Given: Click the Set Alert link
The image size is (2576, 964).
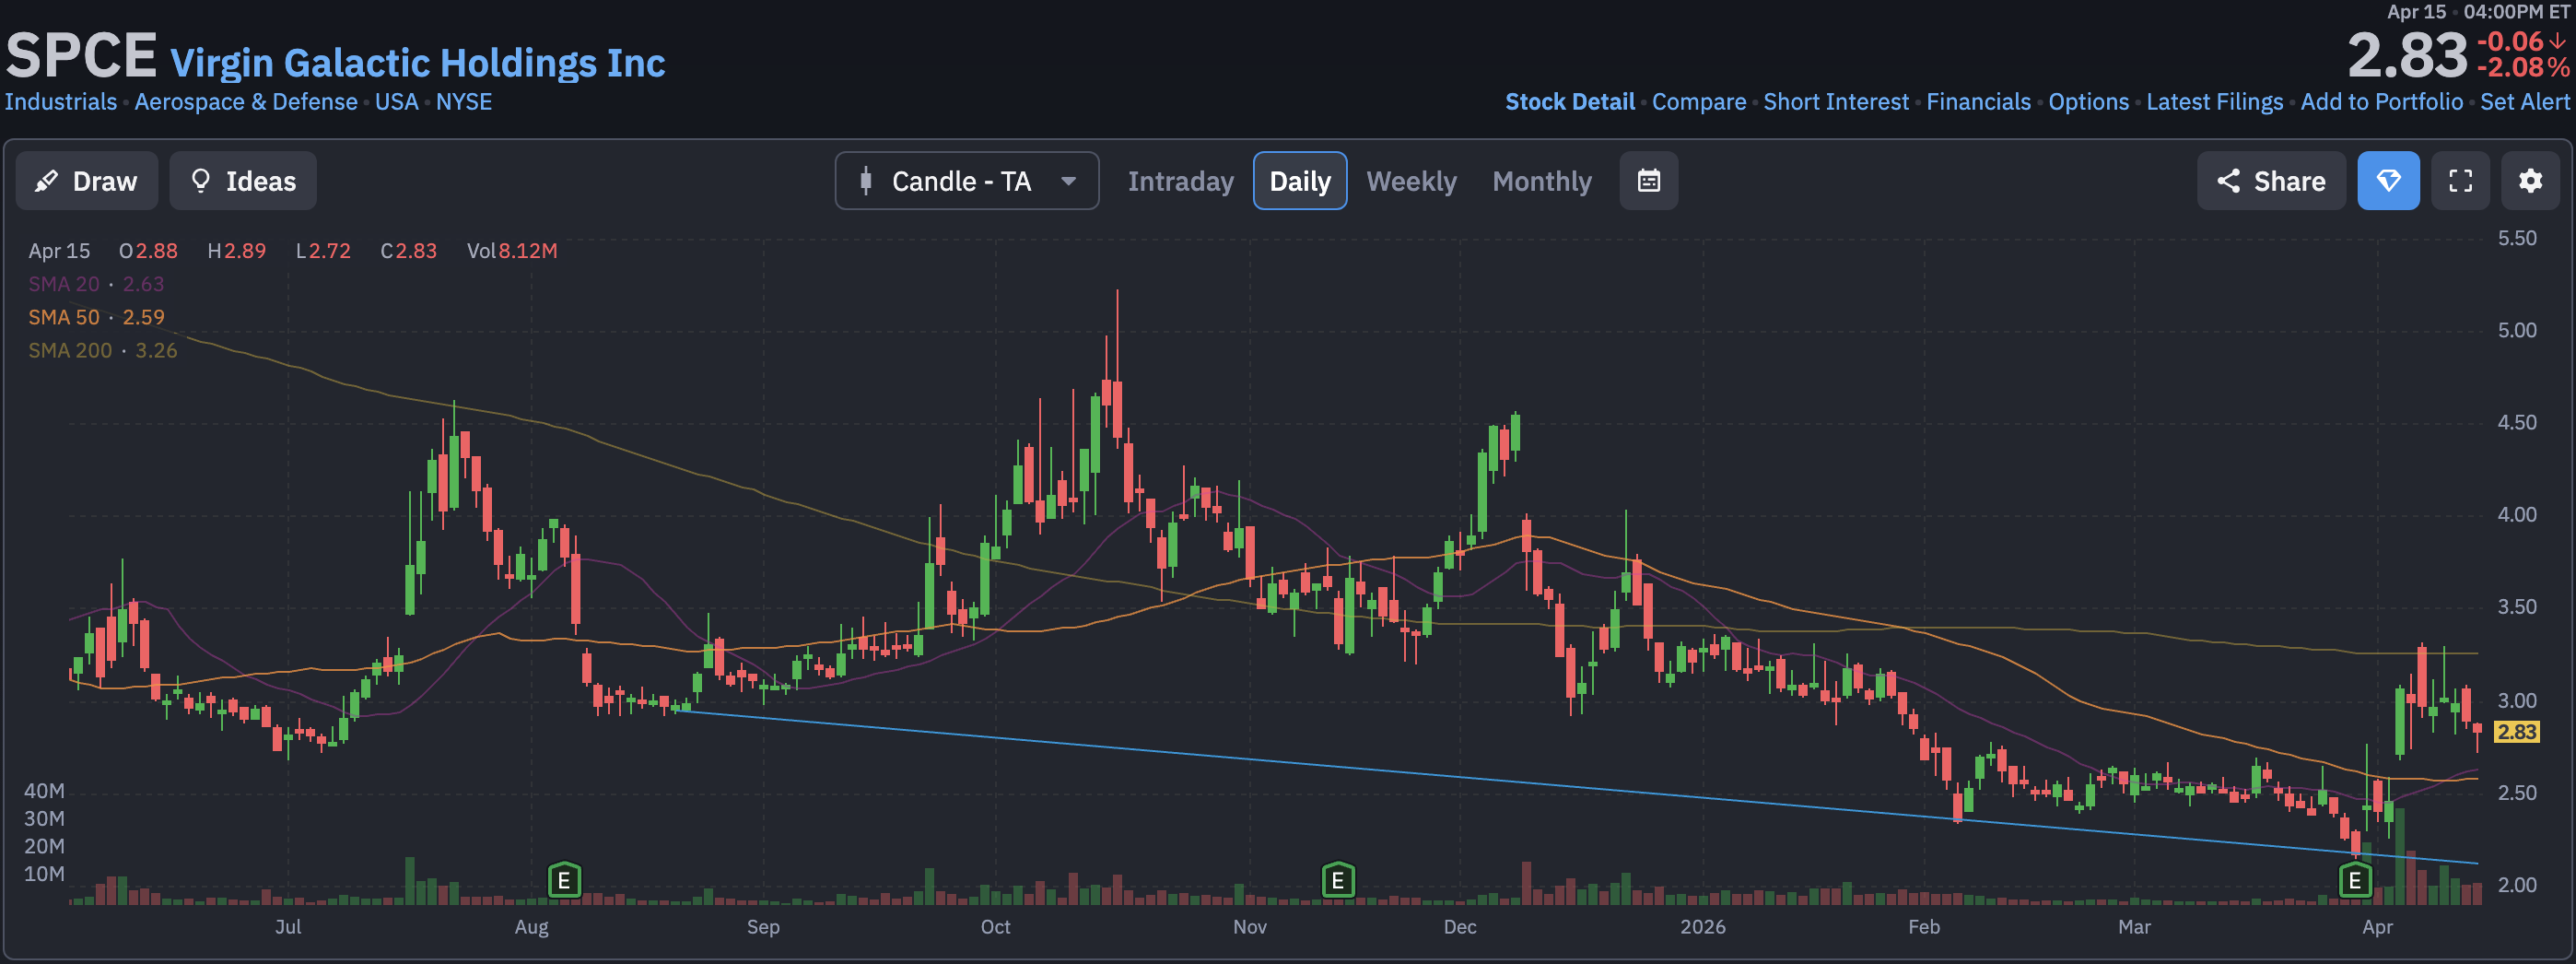Looking at the screenshot, I should 2524,102.
